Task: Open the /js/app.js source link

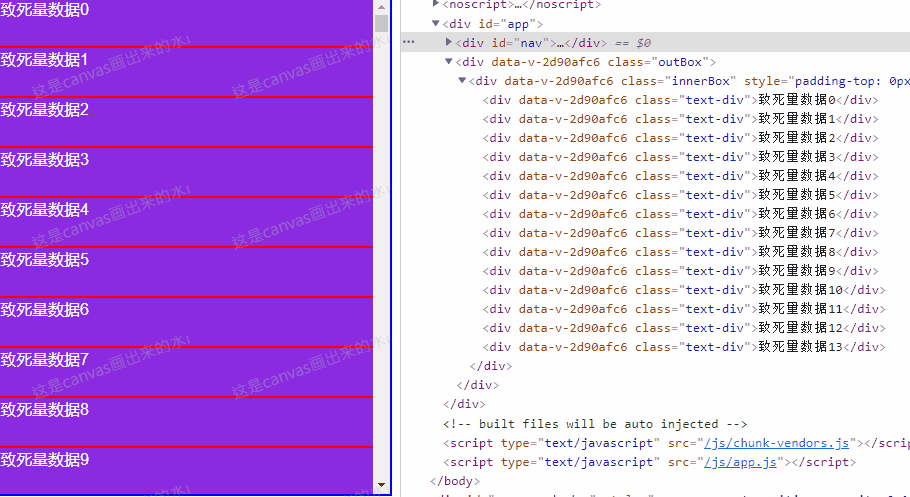Action: pos(740,462)
